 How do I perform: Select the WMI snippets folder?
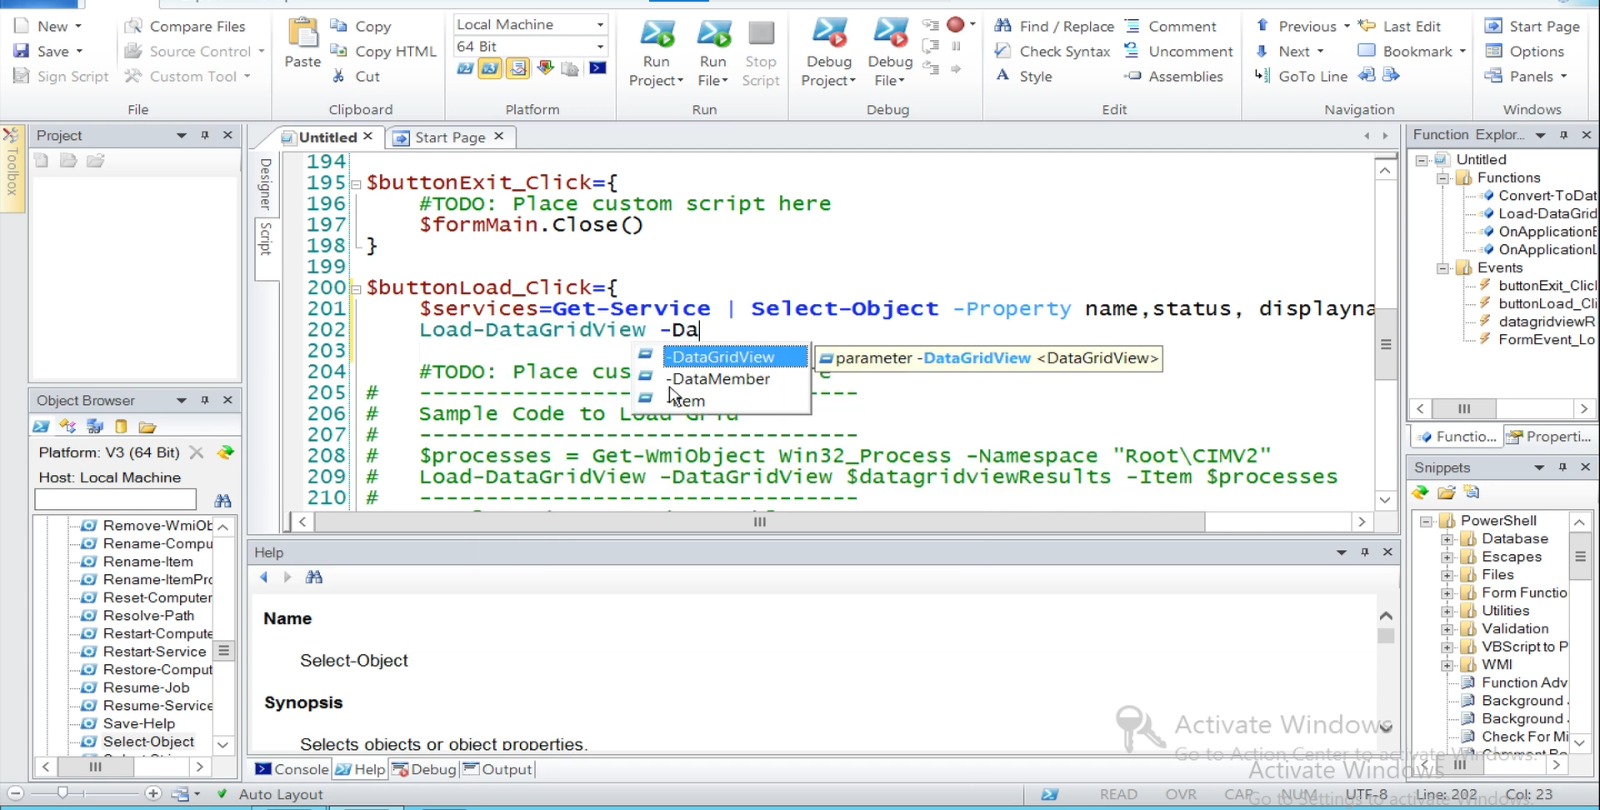click(x=1496, y=664)
